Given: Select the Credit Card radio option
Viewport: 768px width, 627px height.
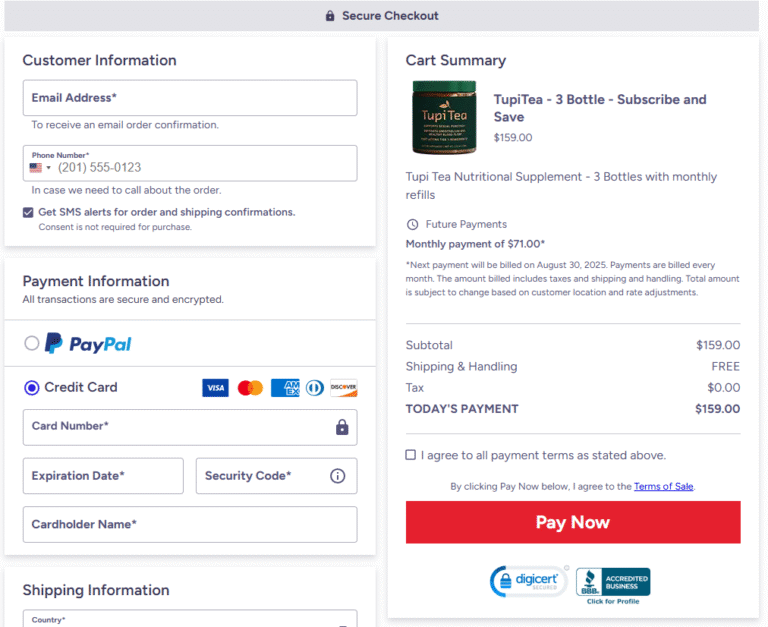Looking at the screenshot, I should tap(32, 388).
